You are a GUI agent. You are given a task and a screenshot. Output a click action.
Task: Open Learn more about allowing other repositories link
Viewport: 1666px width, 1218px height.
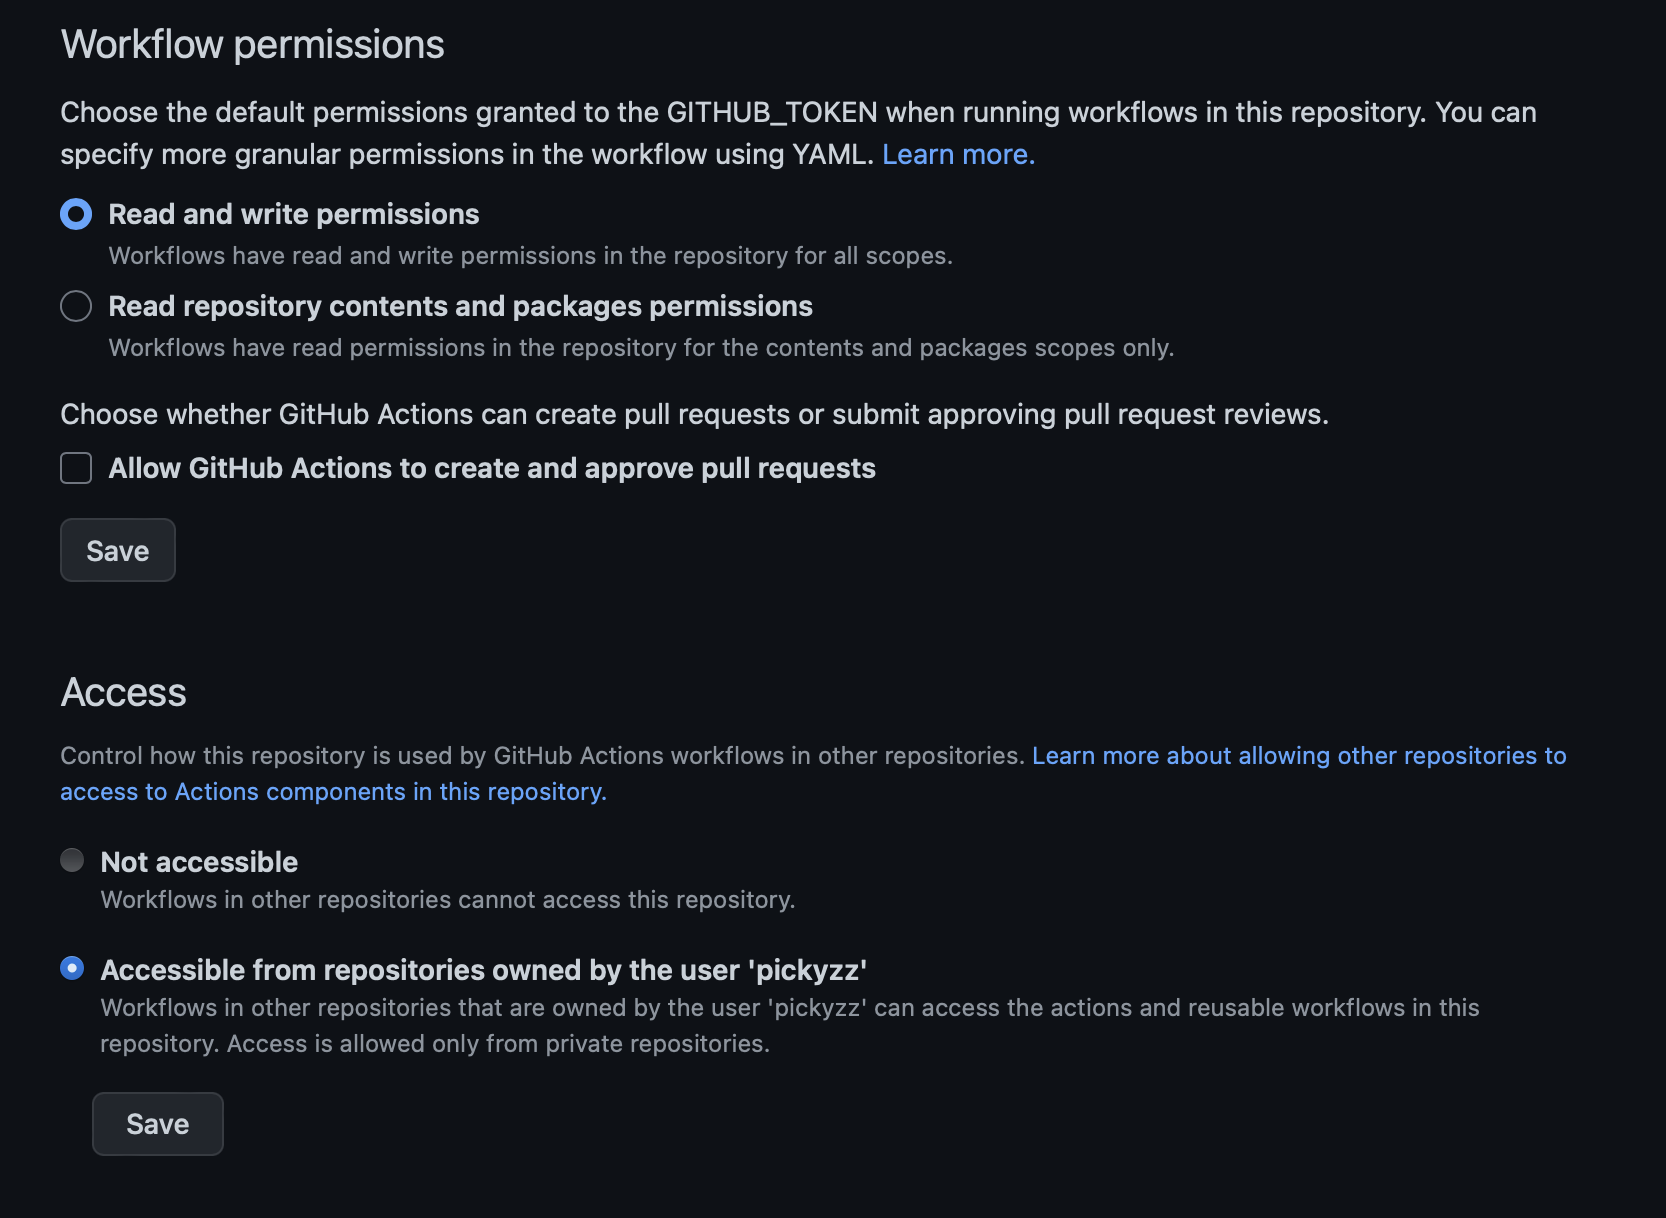[x=1298, y=755]
